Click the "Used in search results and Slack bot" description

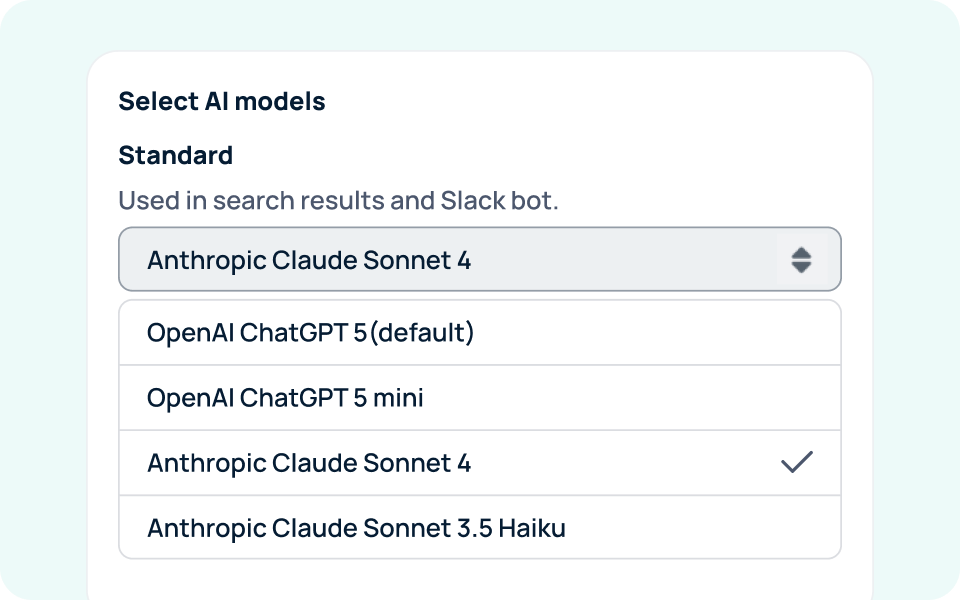[x=338, y=200]
